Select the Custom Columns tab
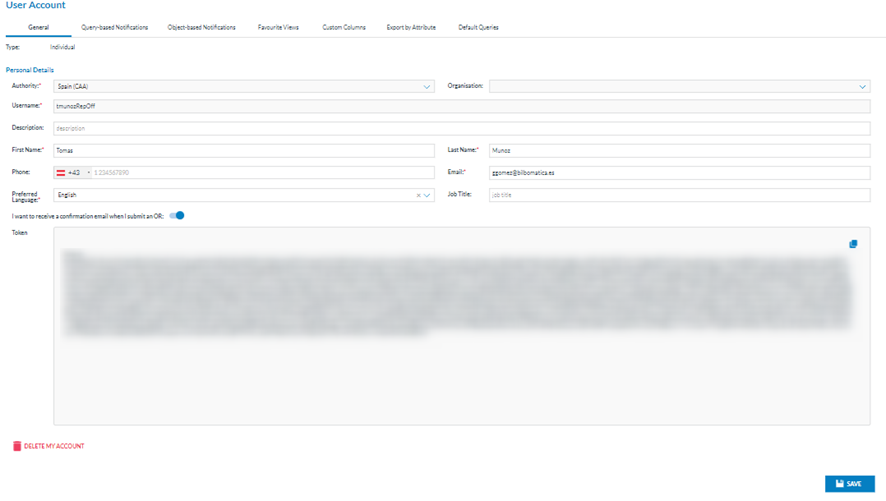 click(x=343, y=28)
